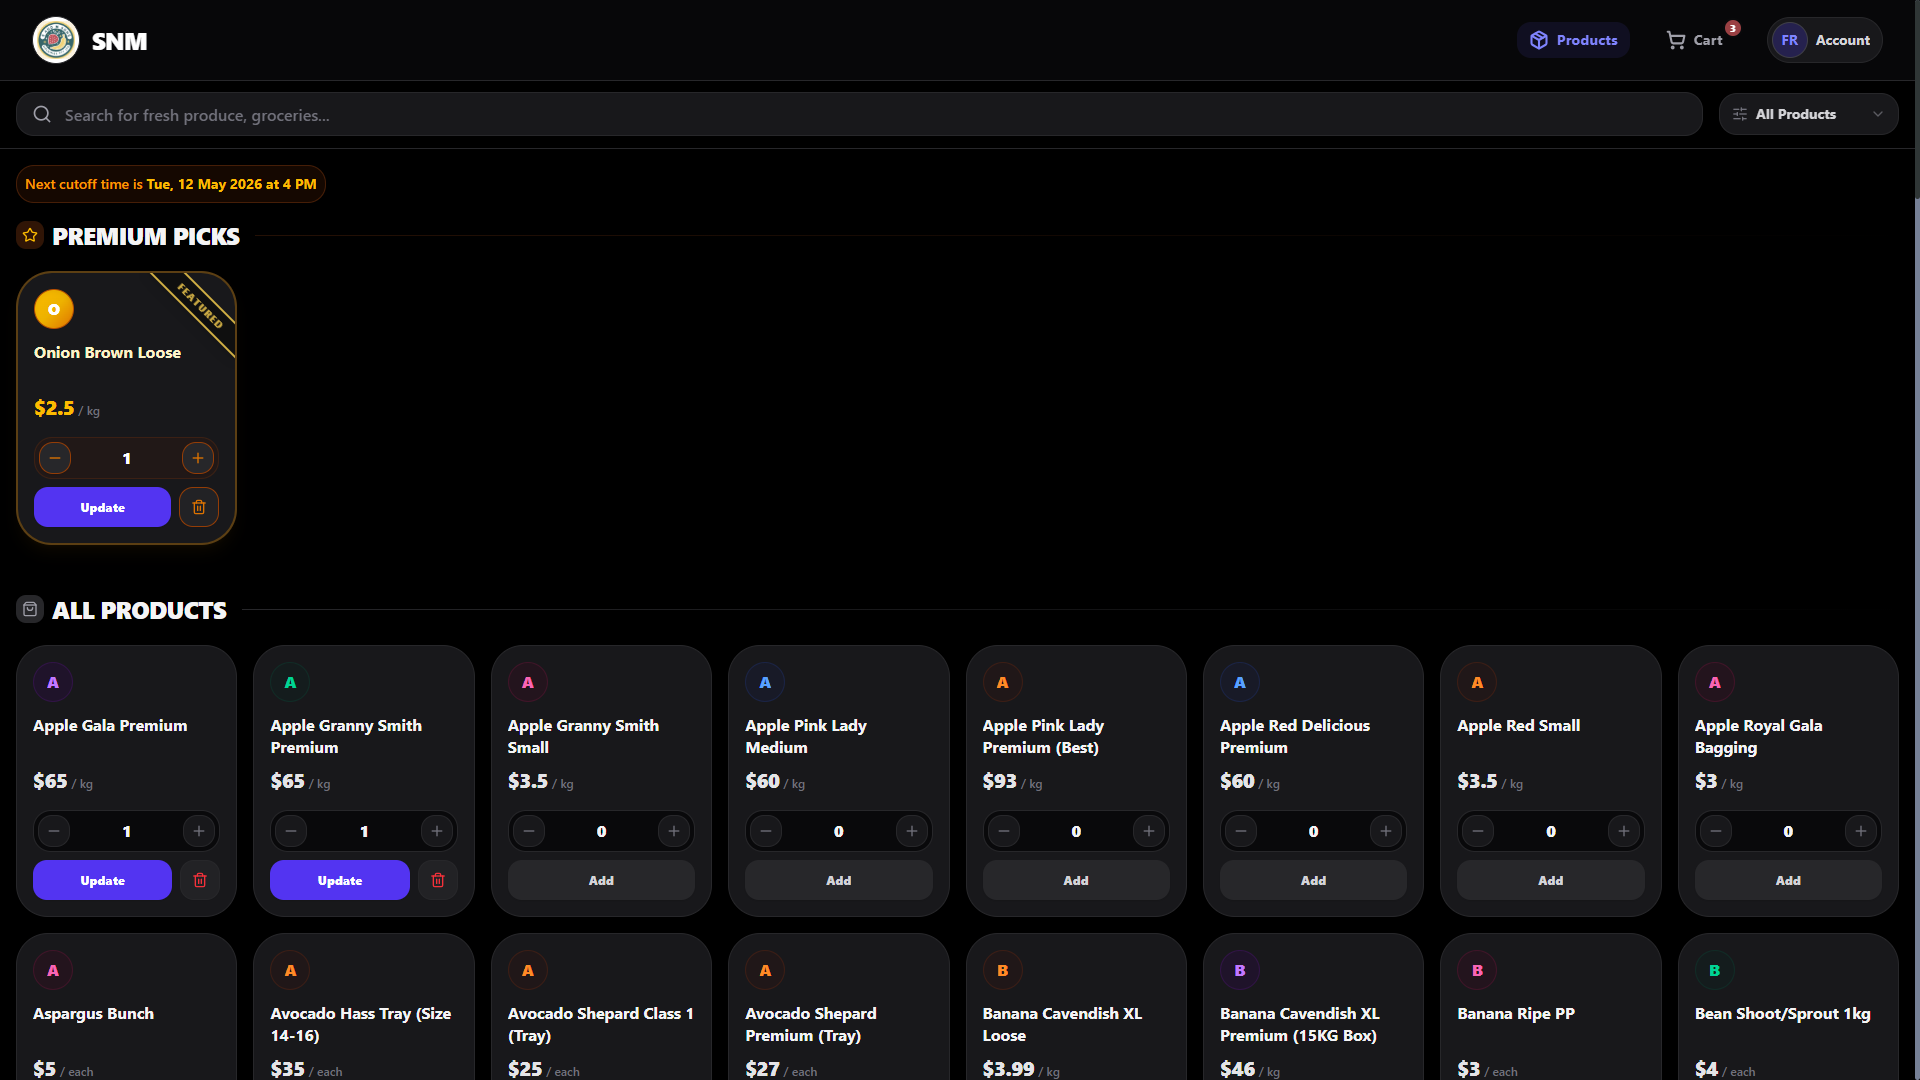Click the Aspargus Bunch letter badge
1920x1080 pixels.
pyautogui.click(x=53, y=970)
